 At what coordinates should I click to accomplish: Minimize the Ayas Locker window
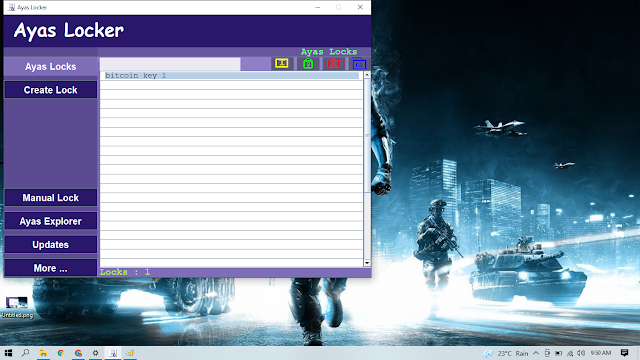tap(318, 7)
